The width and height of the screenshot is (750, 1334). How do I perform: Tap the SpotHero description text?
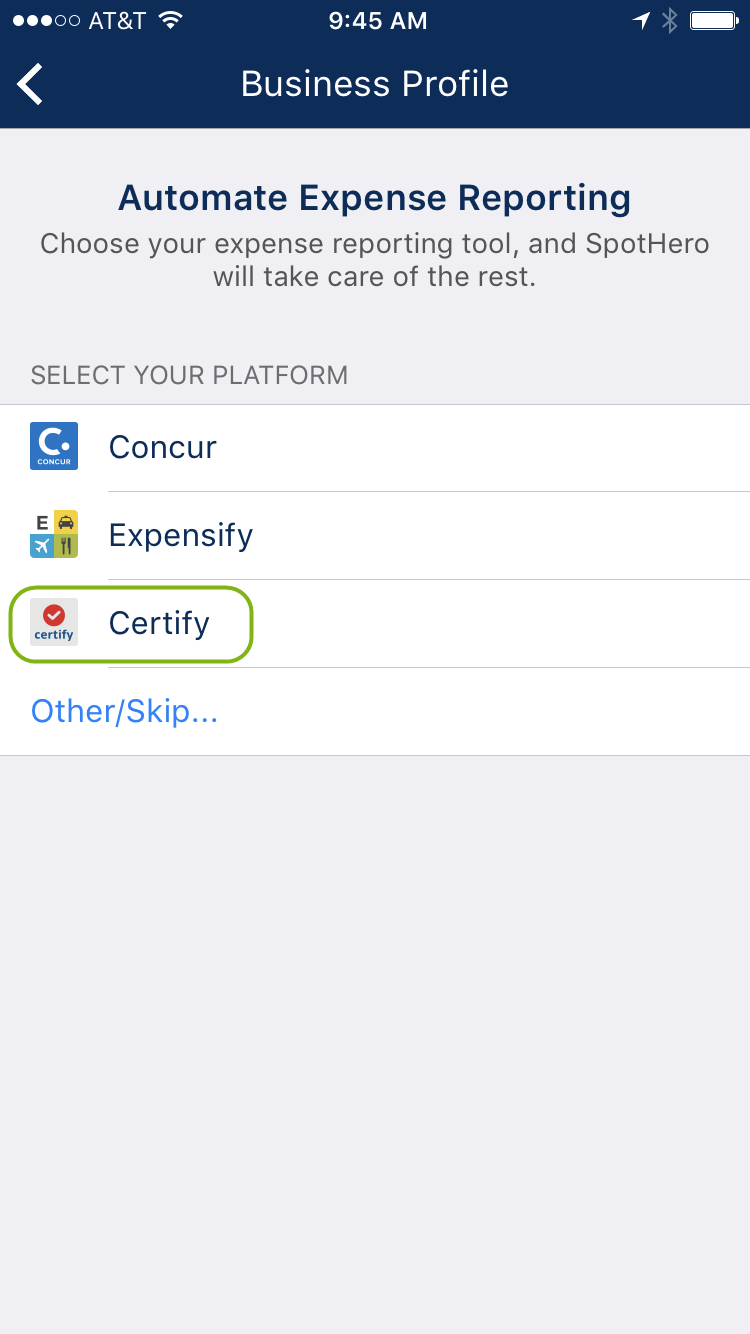click(x=375, y=260)
